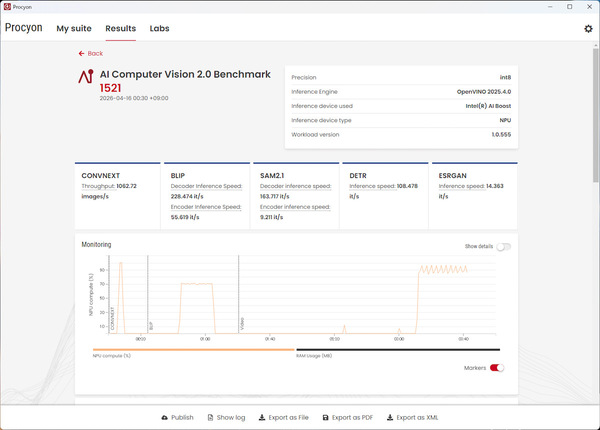600x430 pixels.
Task: Click the CONVNEXT marker line in chart
Action: coord(109,295)
